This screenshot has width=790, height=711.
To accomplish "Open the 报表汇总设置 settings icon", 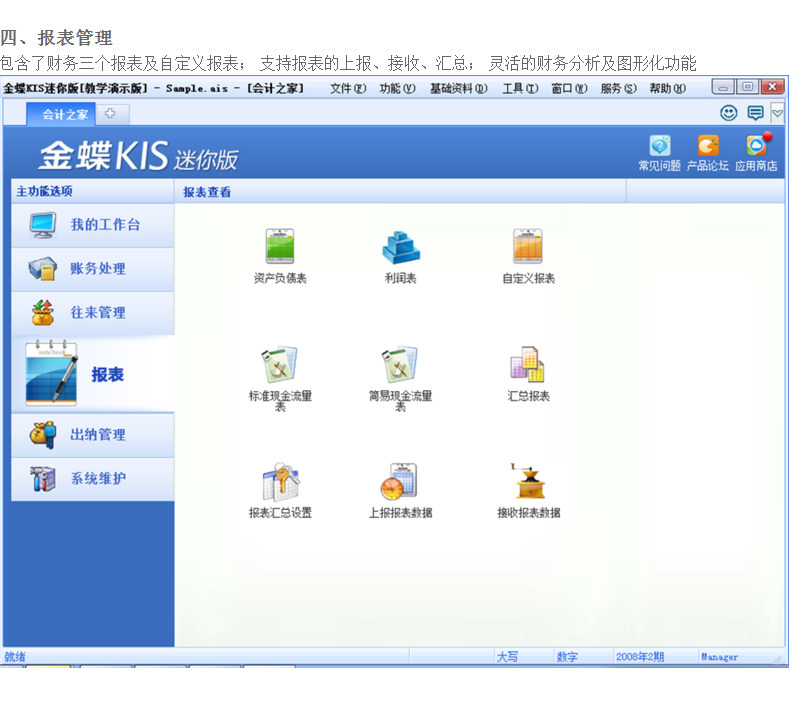I will [280, 482].
